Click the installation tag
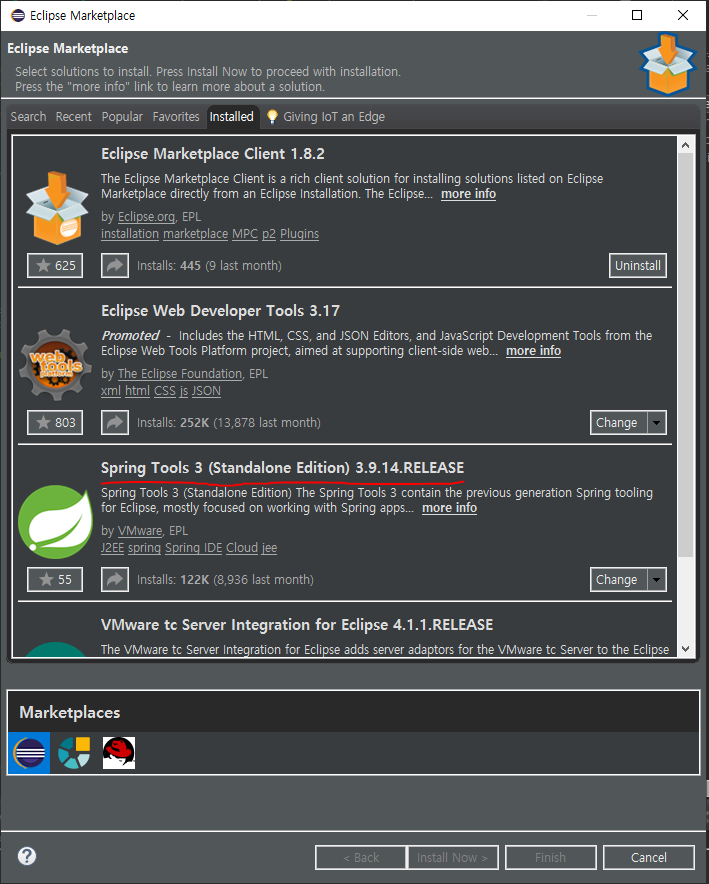Screen dimensions: 709x884 pos(130,234)
